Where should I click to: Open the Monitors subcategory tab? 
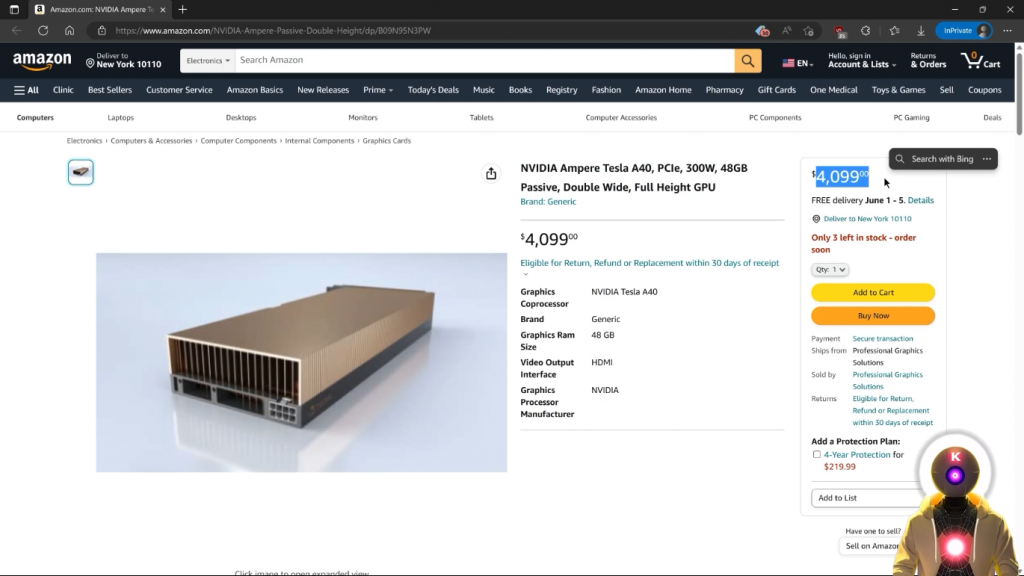362,118
